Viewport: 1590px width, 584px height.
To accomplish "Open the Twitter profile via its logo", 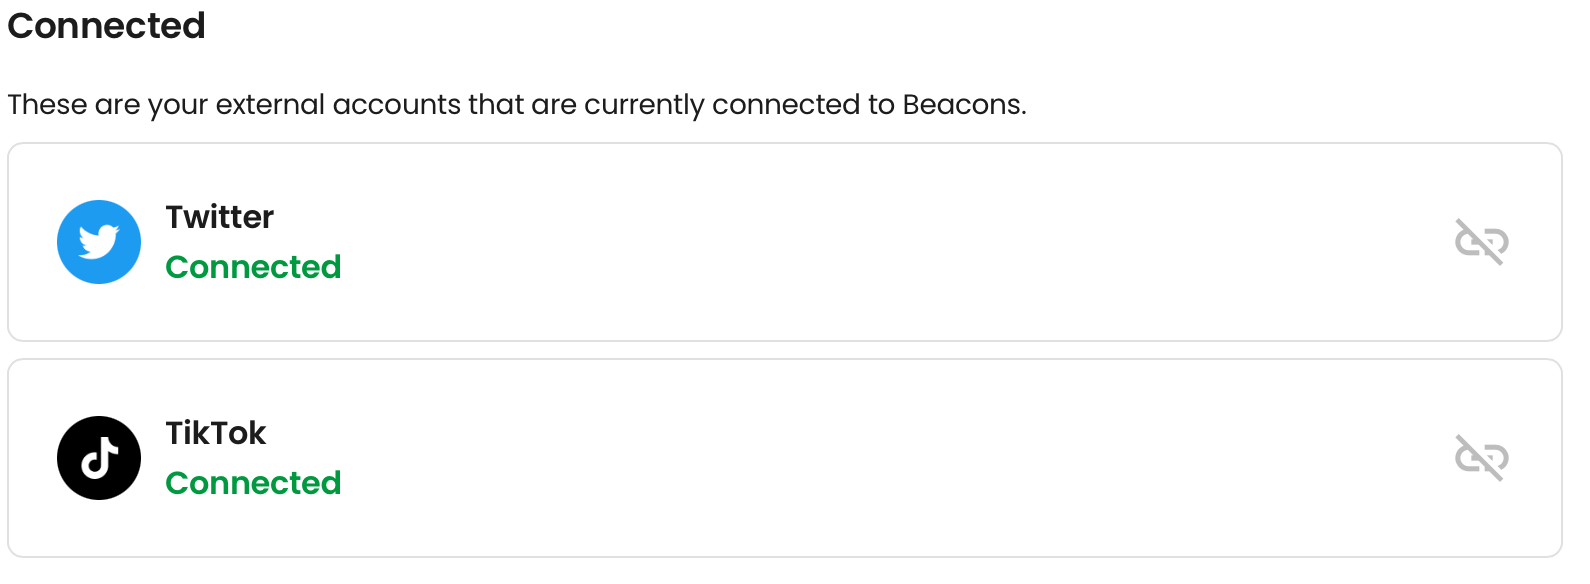I will 99,242.
